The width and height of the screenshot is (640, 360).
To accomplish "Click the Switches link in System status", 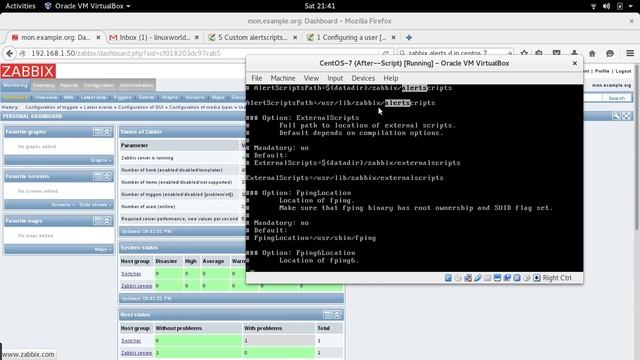I will [x=131, y=273].
